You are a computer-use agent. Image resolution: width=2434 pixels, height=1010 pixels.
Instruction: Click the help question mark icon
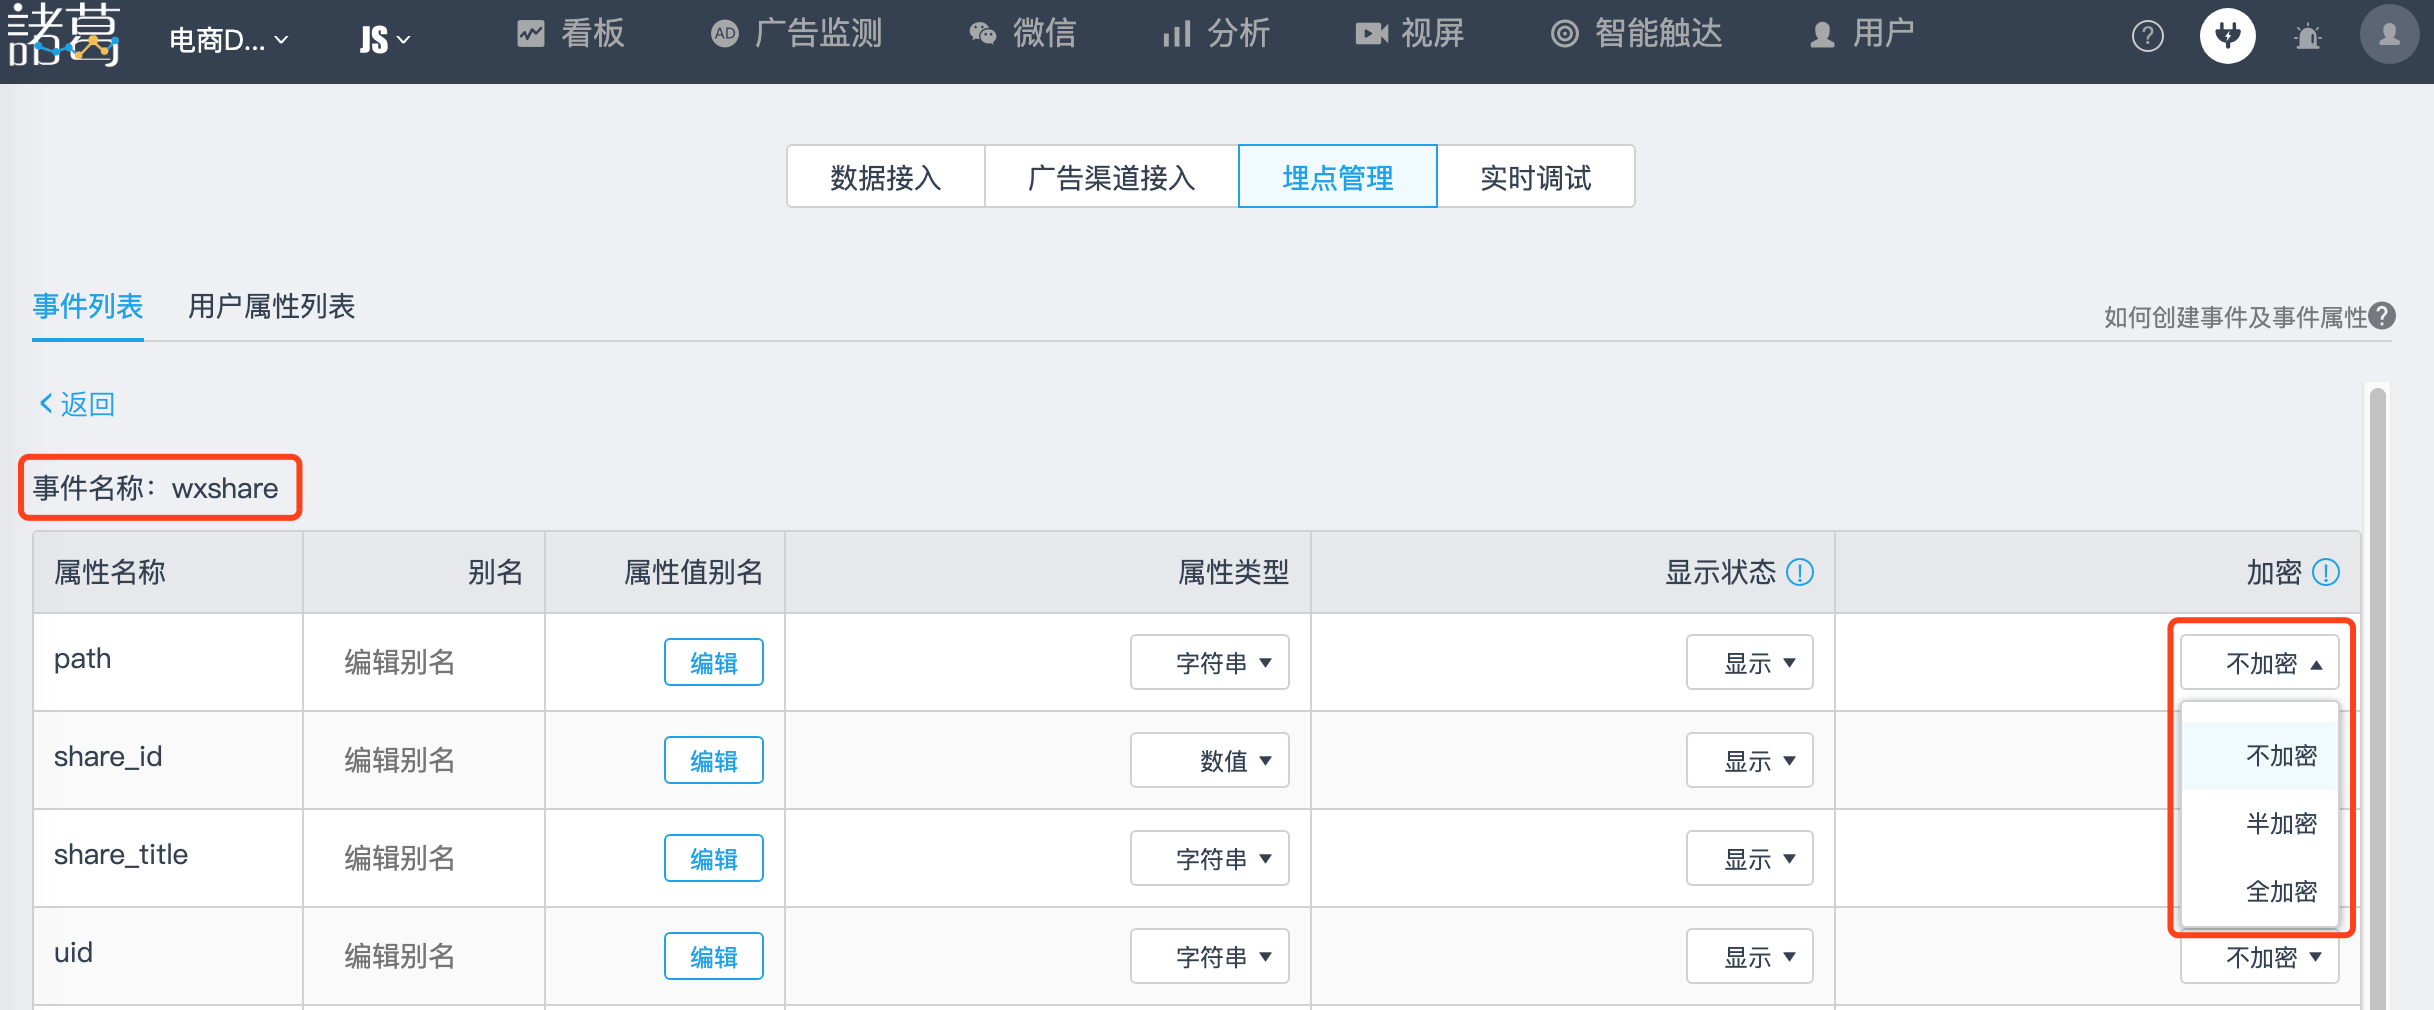(2147, 36)
